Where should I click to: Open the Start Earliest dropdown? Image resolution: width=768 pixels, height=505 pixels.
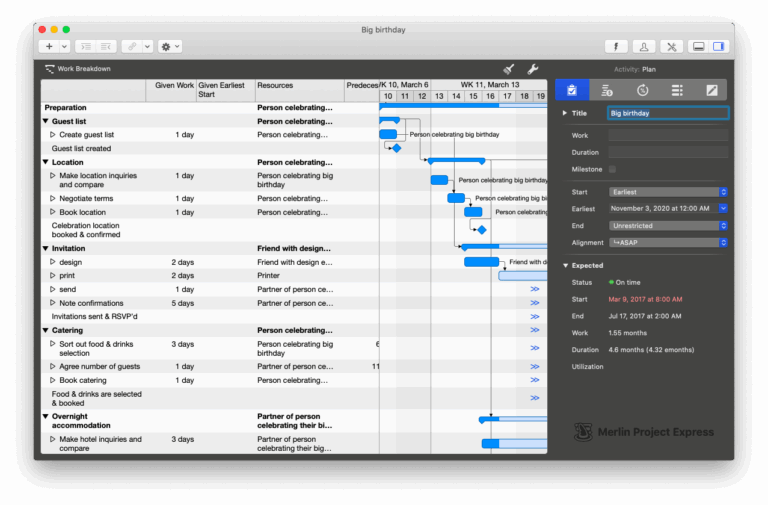(x=668, y=192)
